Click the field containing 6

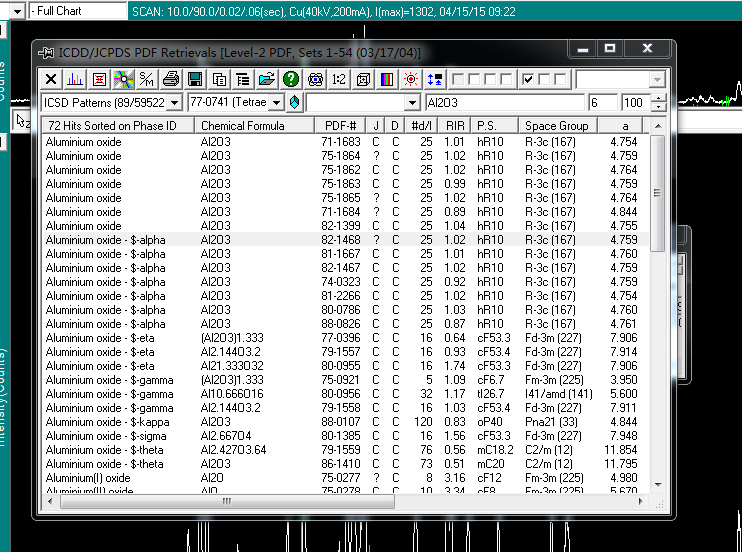(602, 103)
